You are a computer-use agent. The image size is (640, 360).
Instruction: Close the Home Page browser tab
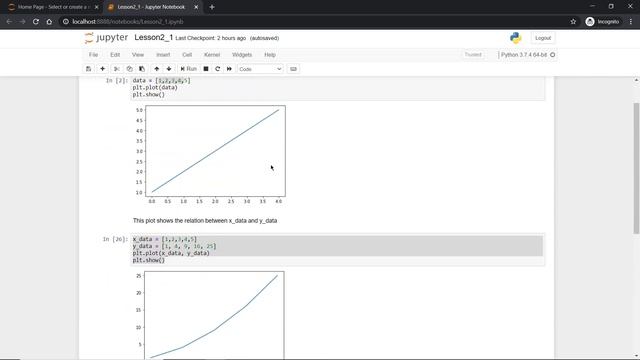point(96,7)
